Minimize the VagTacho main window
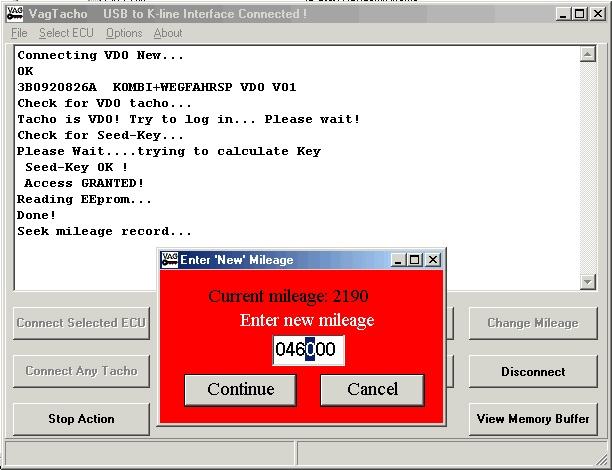The width and height of the screenshot is (612, 470). (563, 14)
